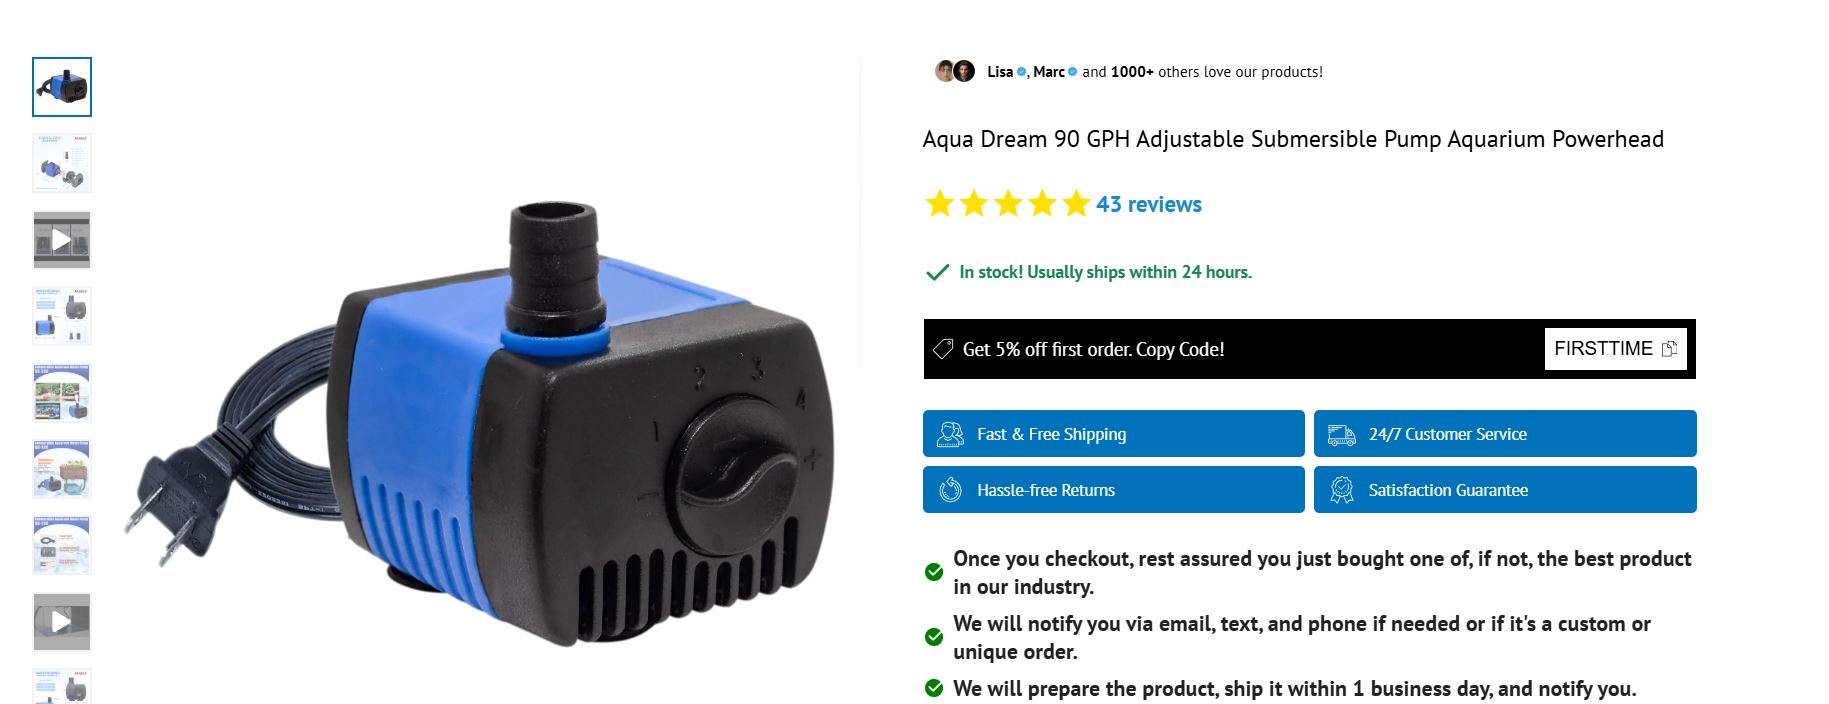Select the exploded parts diagram thumbnail
Image resolution: width=1829 pixels, height=704 pixels.
point(62,163)
